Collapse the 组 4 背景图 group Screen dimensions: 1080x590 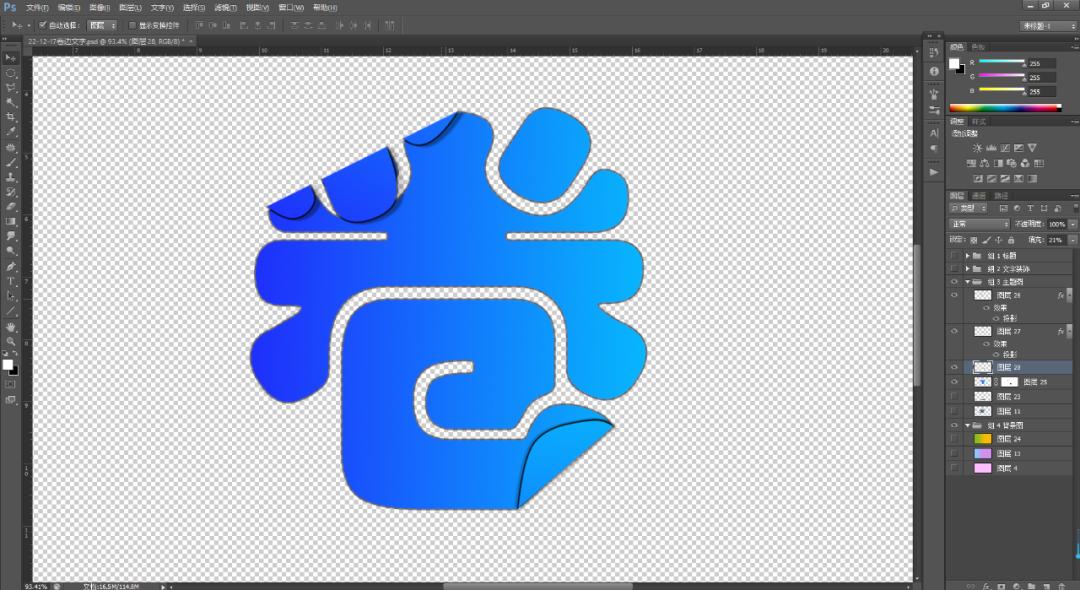click(x=968, y=425)
